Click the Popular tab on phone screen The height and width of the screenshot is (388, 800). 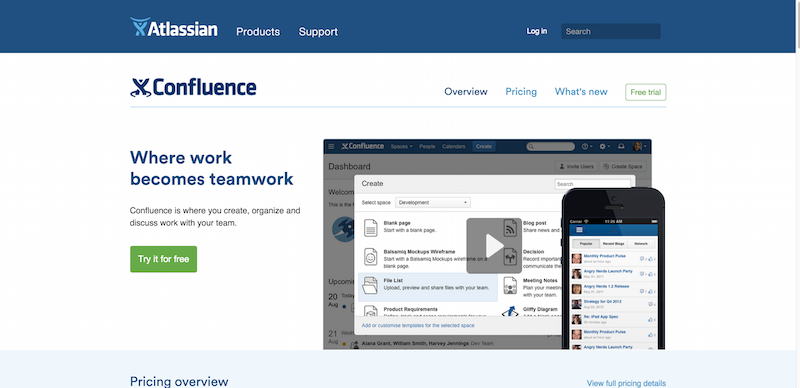click(x=586, y=244)
